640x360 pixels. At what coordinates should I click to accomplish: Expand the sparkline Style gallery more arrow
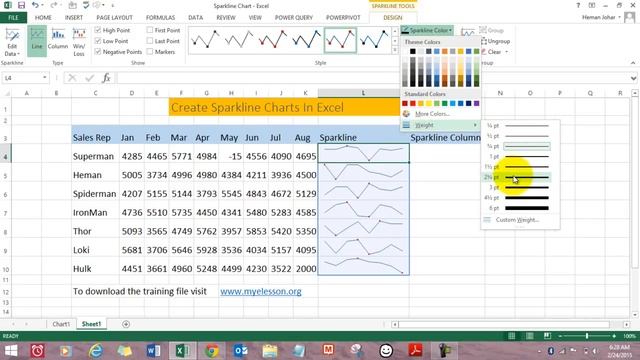[x=395, y=51]
